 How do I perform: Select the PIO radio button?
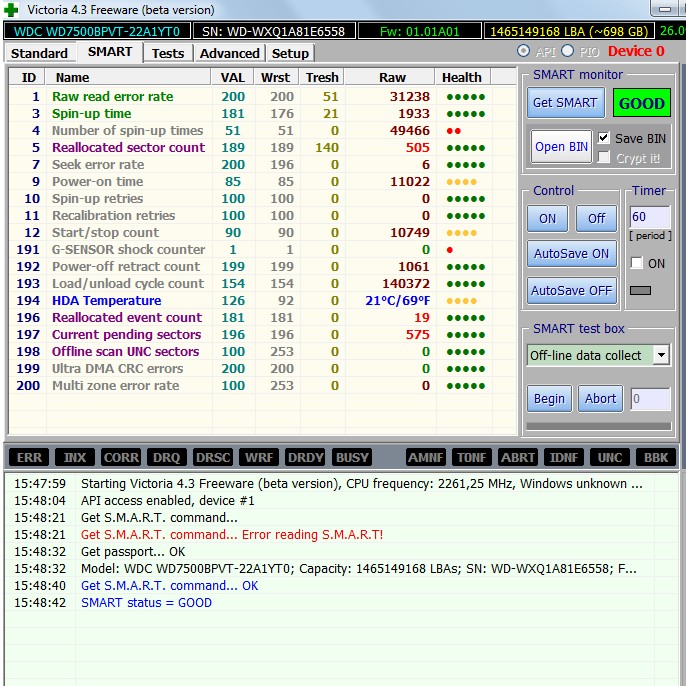[x=568, y=51]
